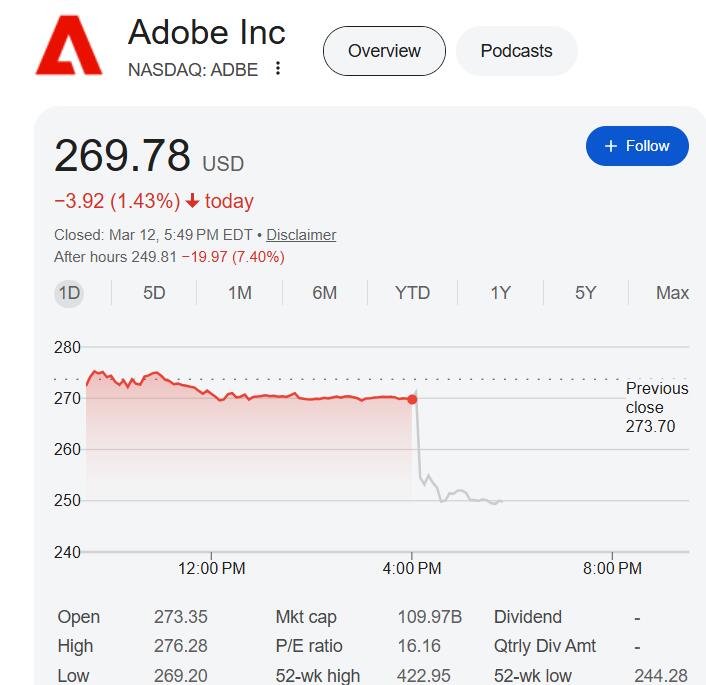Image resolution: width=706 pixels, height=685 pixels.
Task: Switch chart to YTD range
Action: click(x=412, y=293)
